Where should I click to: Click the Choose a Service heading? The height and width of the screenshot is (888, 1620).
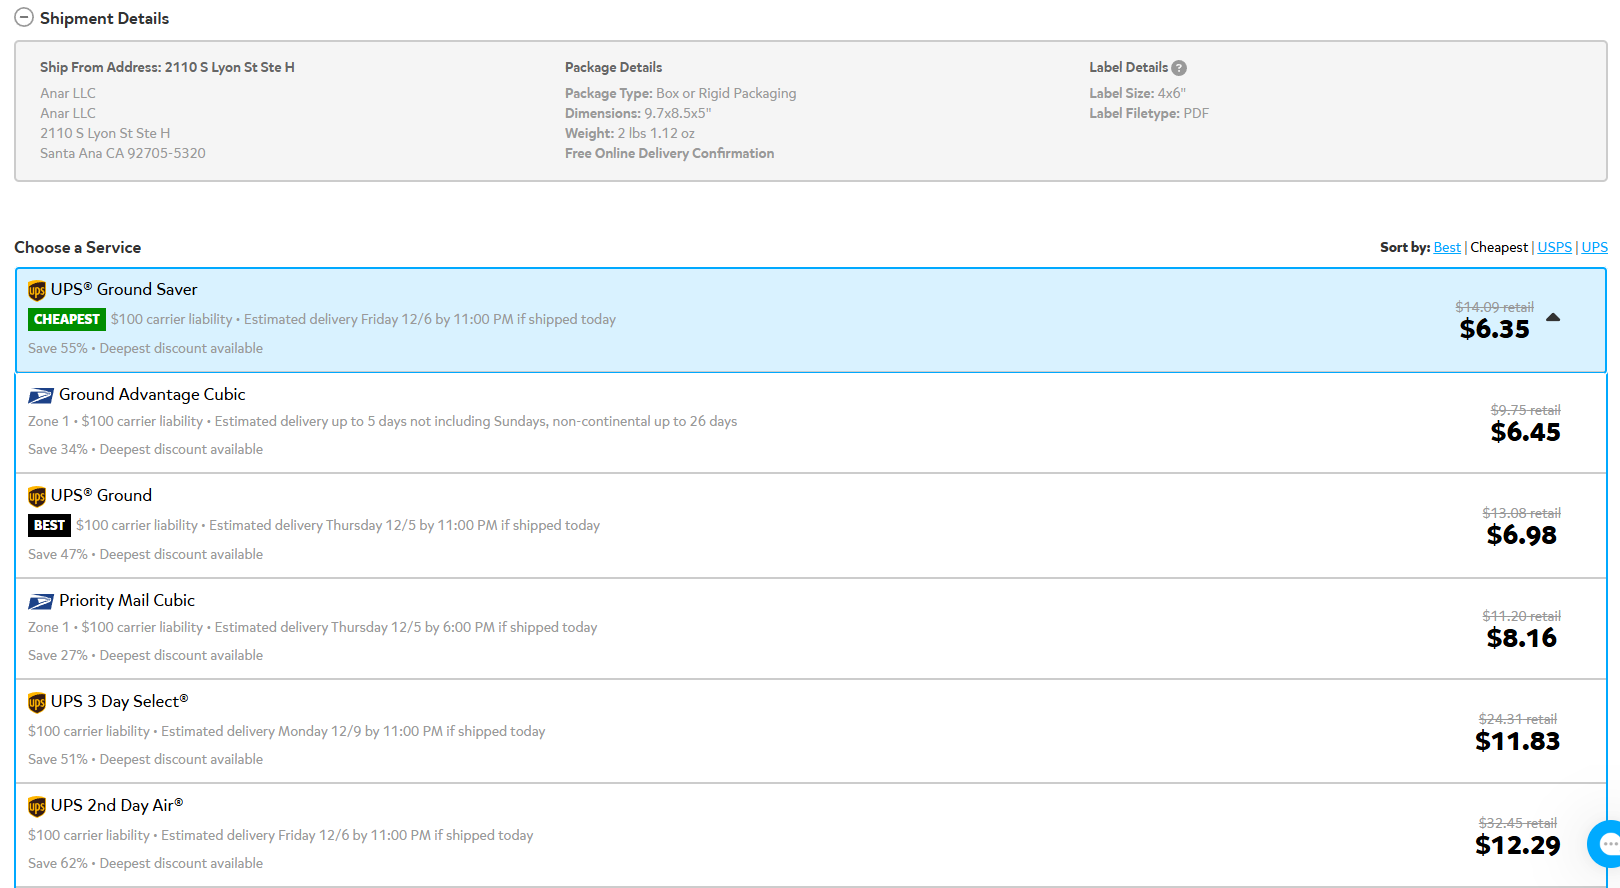pyautogui.click(x=77, y=247)
